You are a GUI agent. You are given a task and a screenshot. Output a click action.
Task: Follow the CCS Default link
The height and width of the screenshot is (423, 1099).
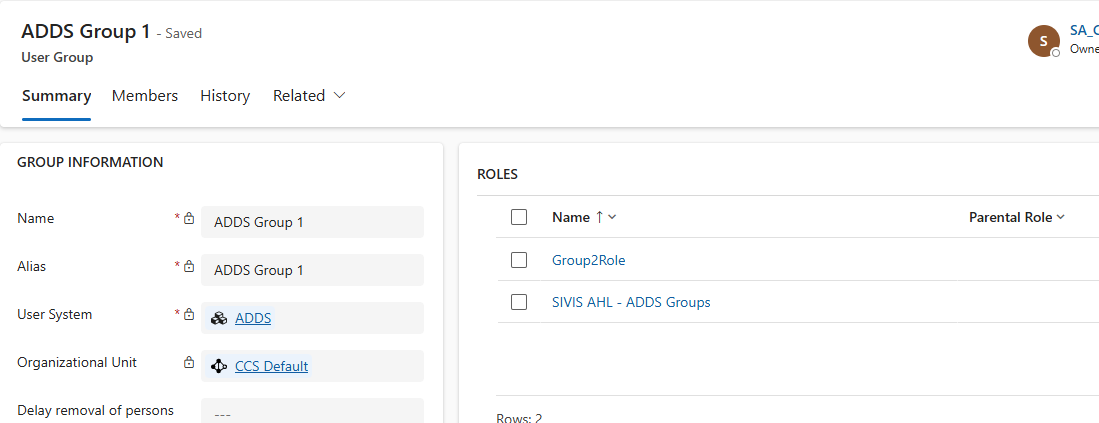point(271,366)
